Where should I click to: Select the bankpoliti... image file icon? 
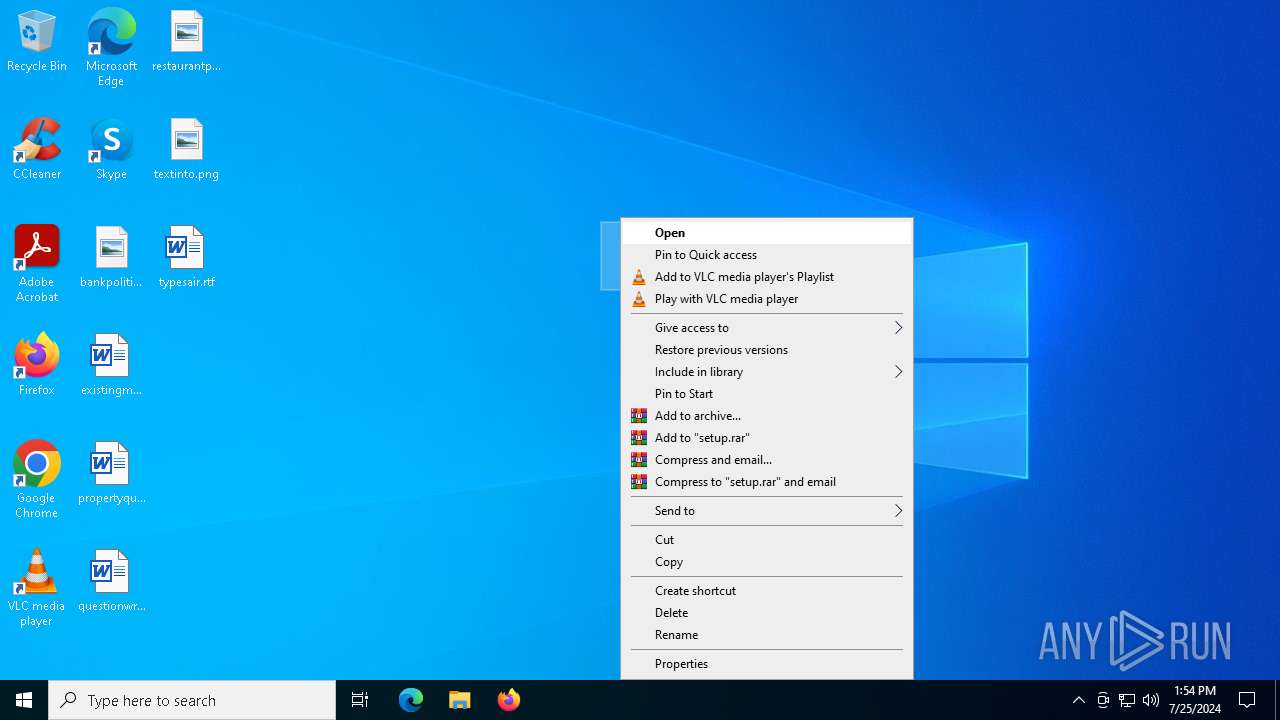pos(111,258)
